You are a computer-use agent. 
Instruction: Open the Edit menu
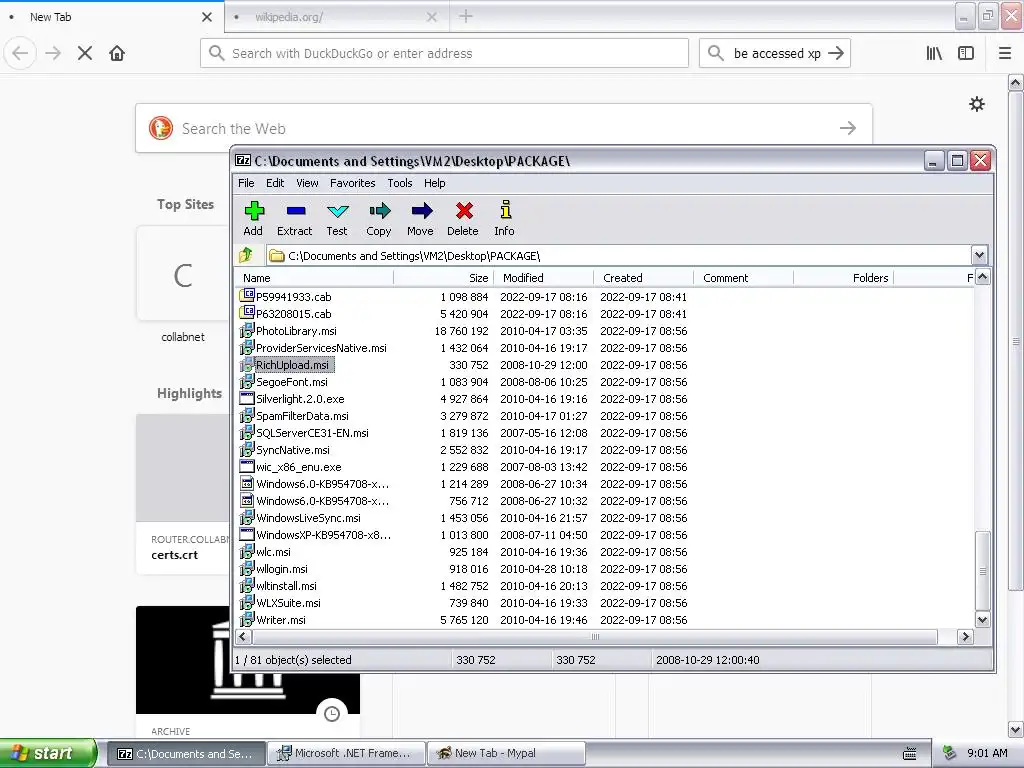274,183
